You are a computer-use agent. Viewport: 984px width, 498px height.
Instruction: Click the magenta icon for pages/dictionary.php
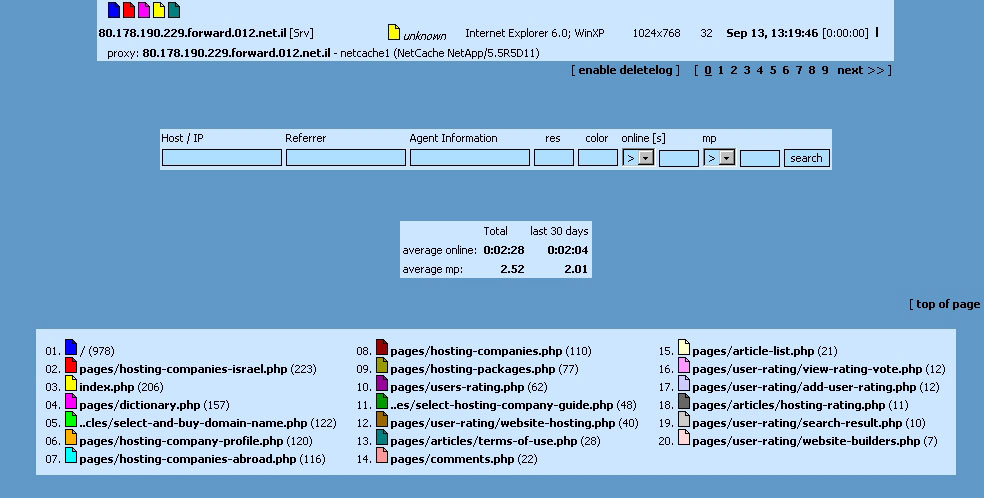coord(71,402)
